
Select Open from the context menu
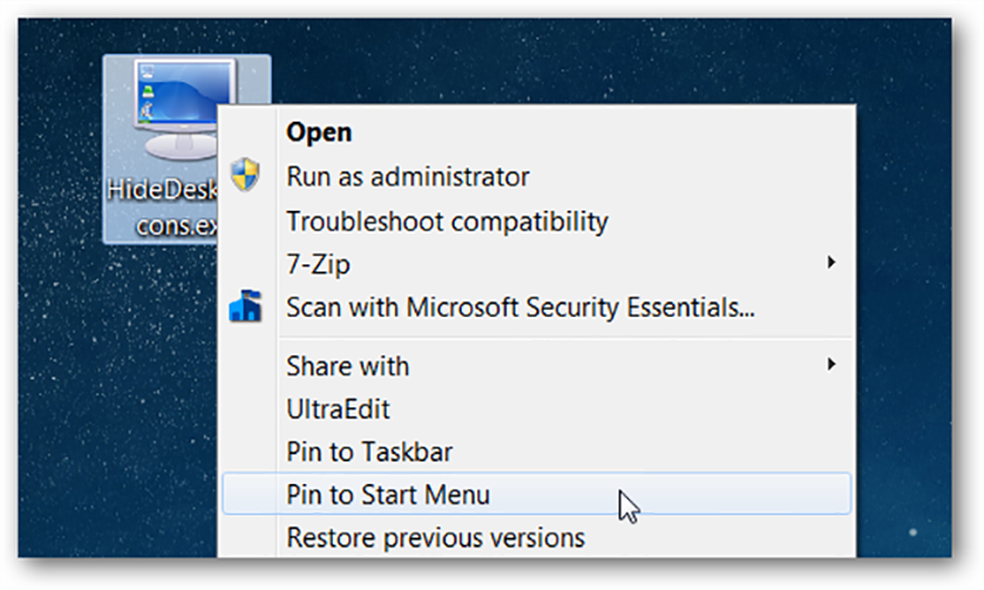[319, 132]
